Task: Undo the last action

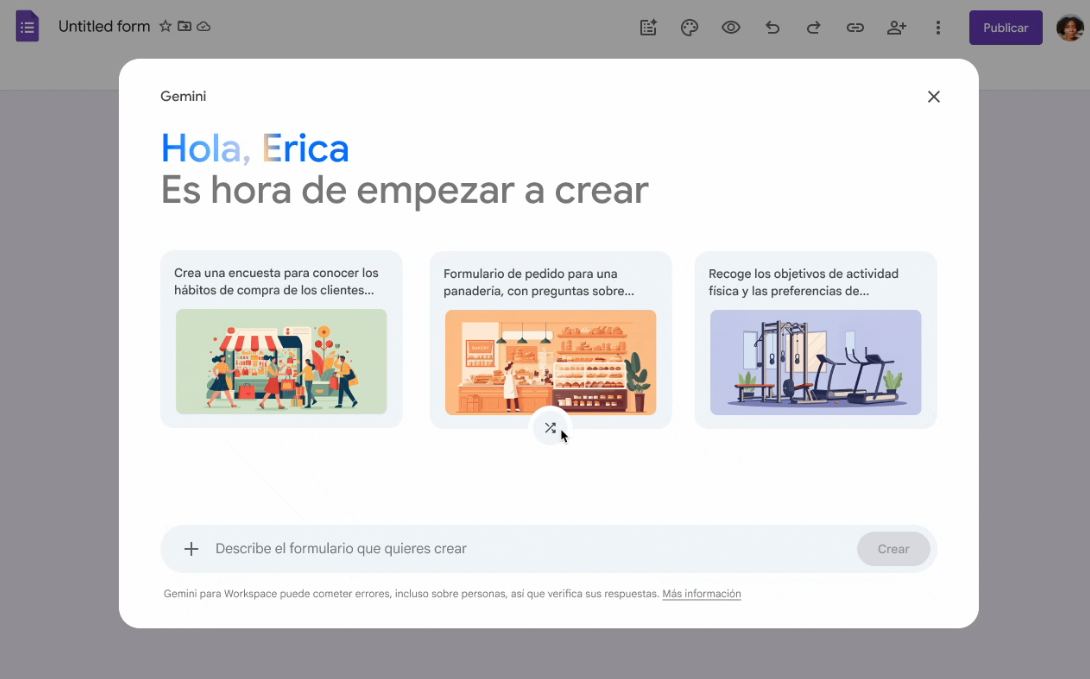Action: pos(772,28)
